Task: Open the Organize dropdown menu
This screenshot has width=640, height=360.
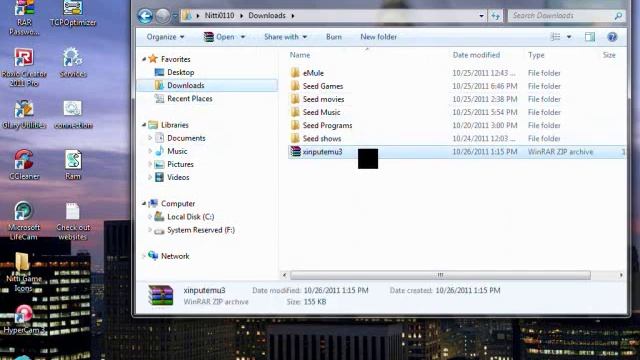Action: [x=165, y=37]
